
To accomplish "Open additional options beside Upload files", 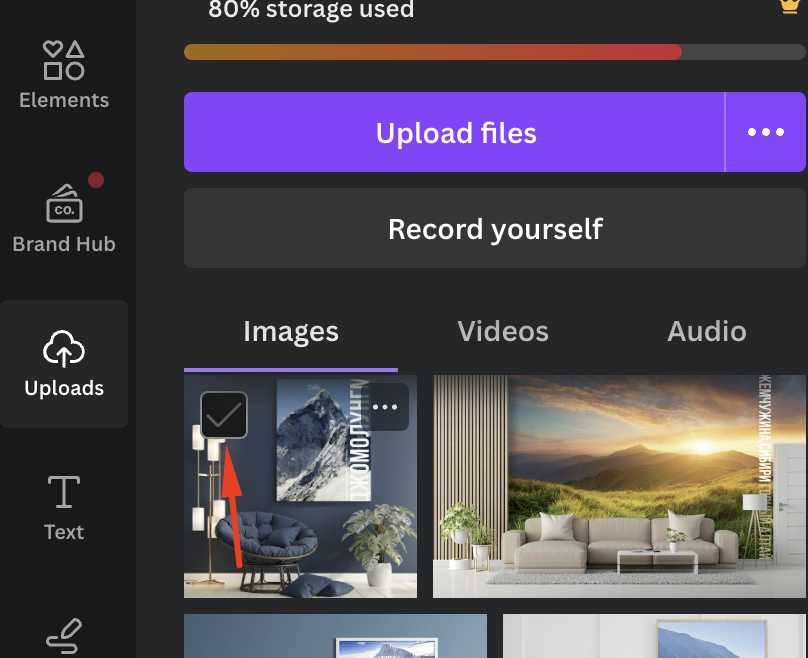I will [765, 132].
